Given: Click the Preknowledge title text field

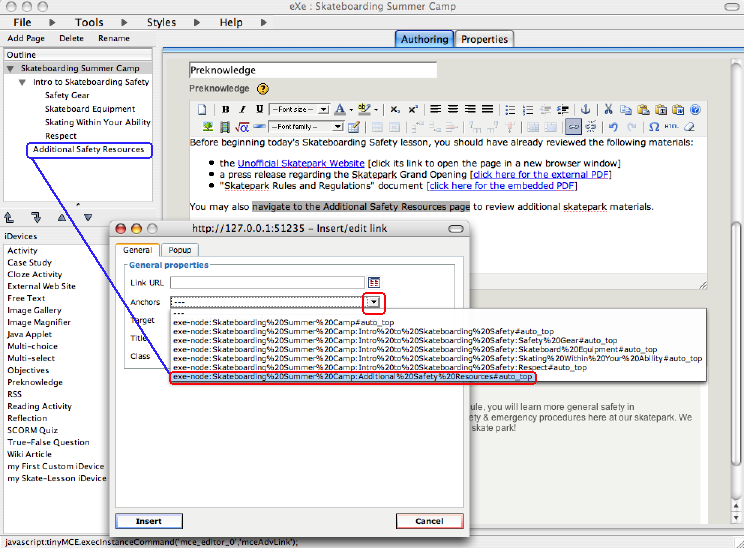Looking at the screenshot, I should coord(313,70).
